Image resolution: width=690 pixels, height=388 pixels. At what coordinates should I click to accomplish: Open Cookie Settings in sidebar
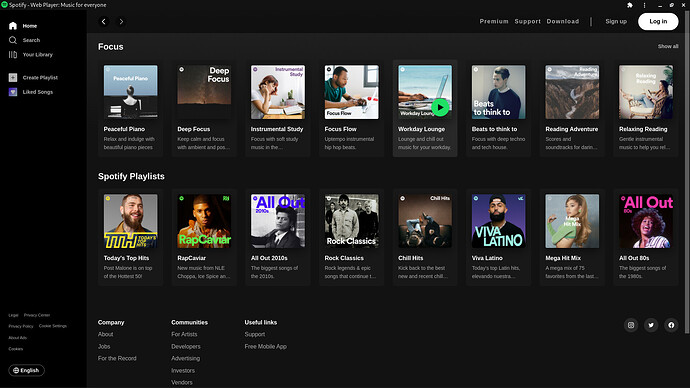click(x=53, y=326)
